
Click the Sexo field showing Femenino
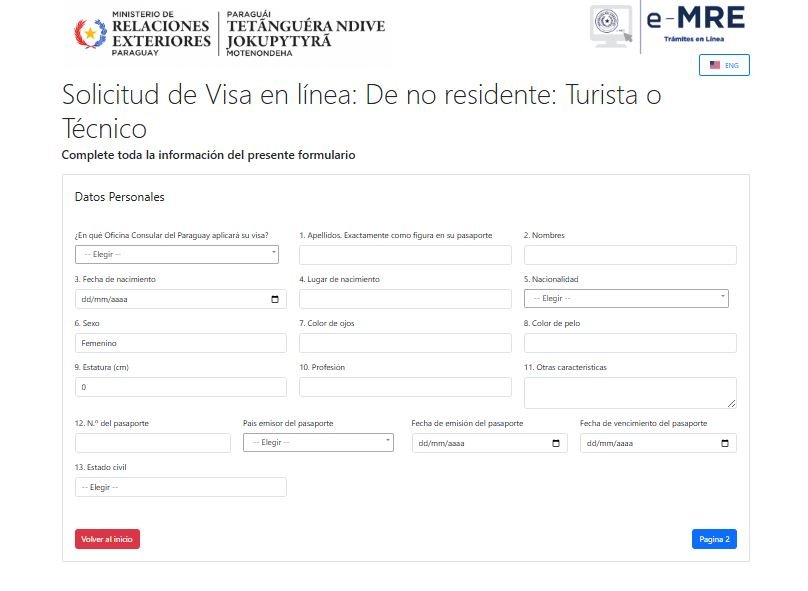(180, 343)
